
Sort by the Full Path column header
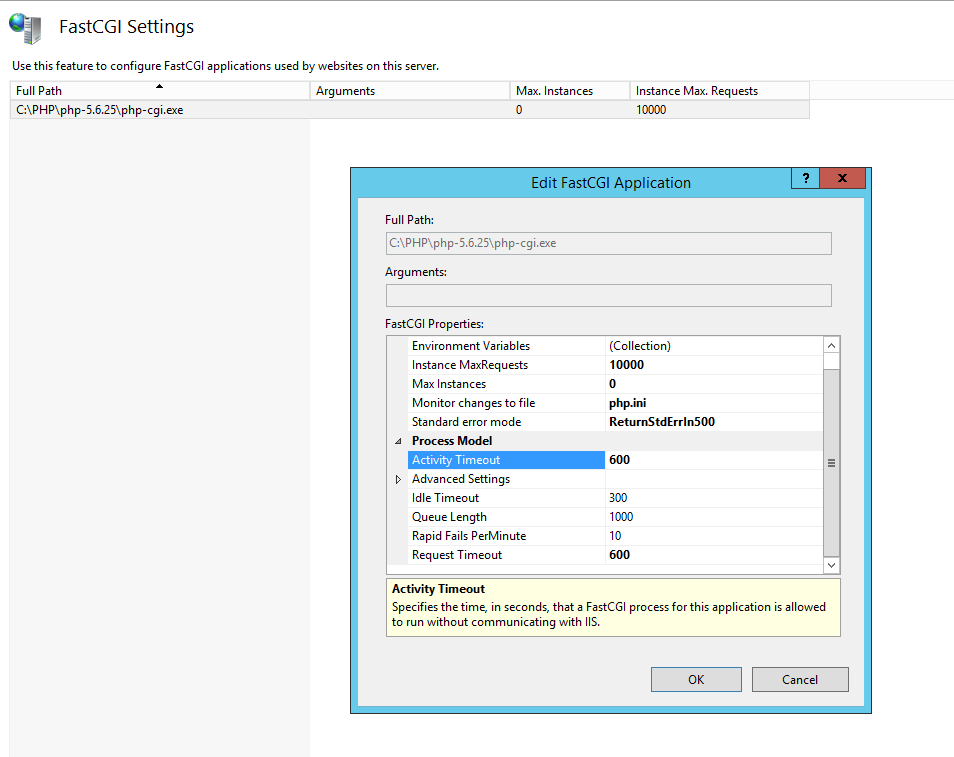(160, 91)
